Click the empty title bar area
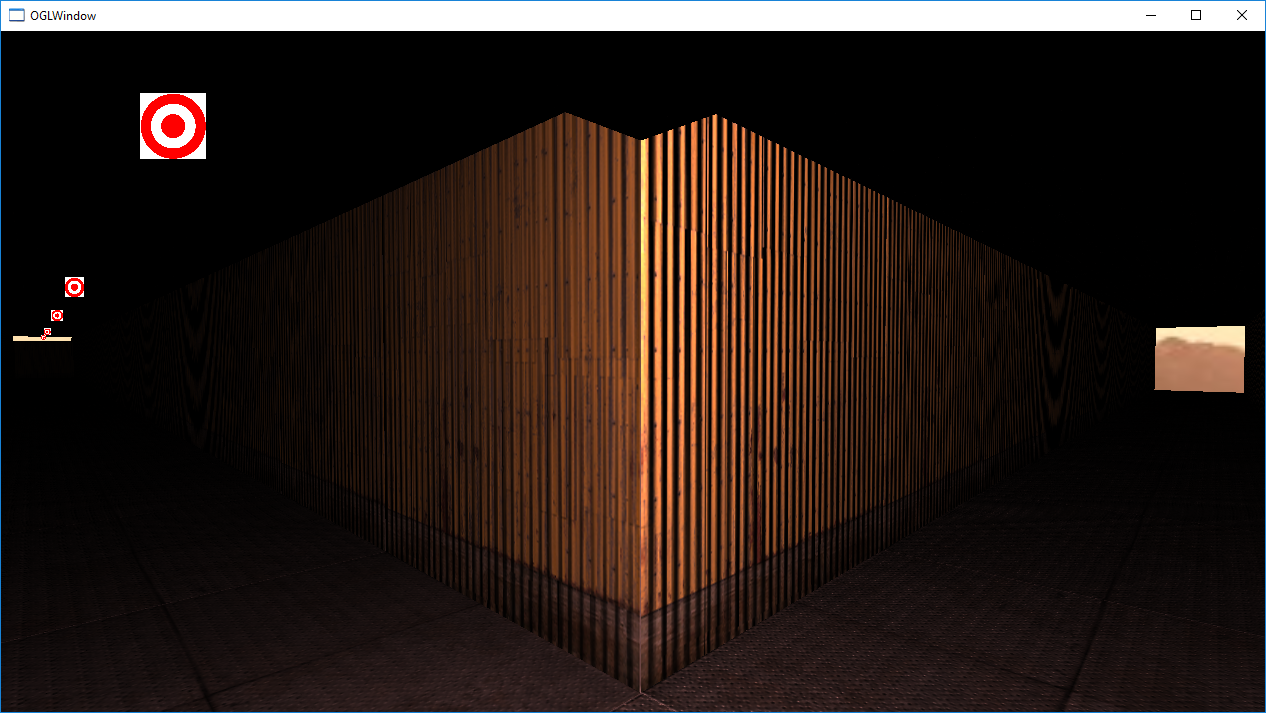The image size is (1266, 713). coord(600,15)
